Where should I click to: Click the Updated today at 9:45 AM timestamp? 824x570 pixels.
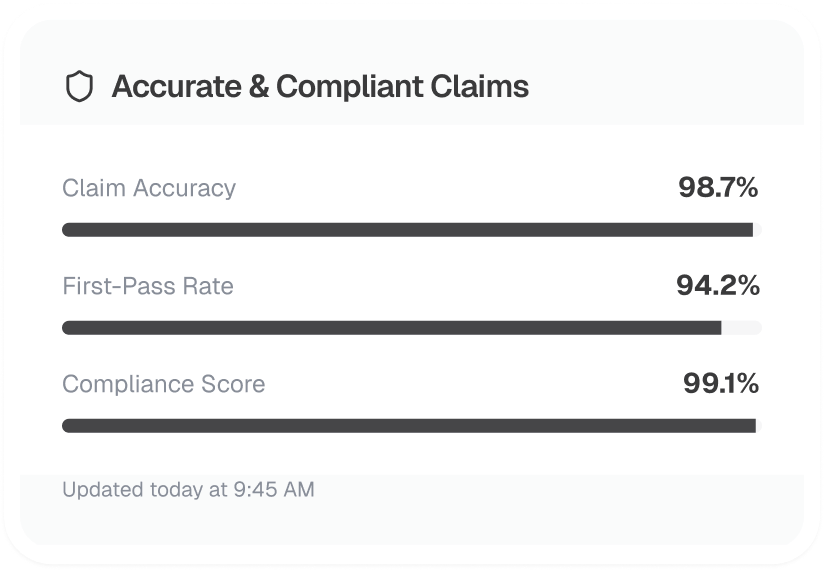pyautogui.click(x=188, y=490)
